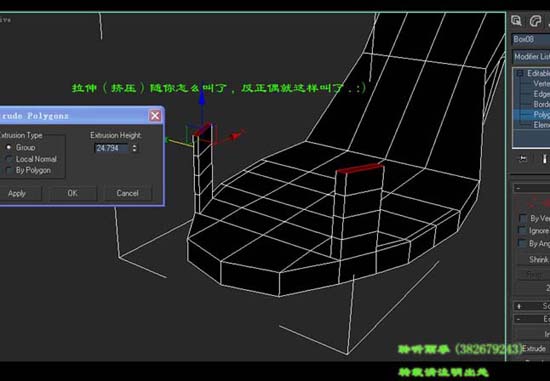Viewport: 550px width, 381px height.
Task: Click the Apply button in the Extrude Polygons dialog
Action: (18, 193)
